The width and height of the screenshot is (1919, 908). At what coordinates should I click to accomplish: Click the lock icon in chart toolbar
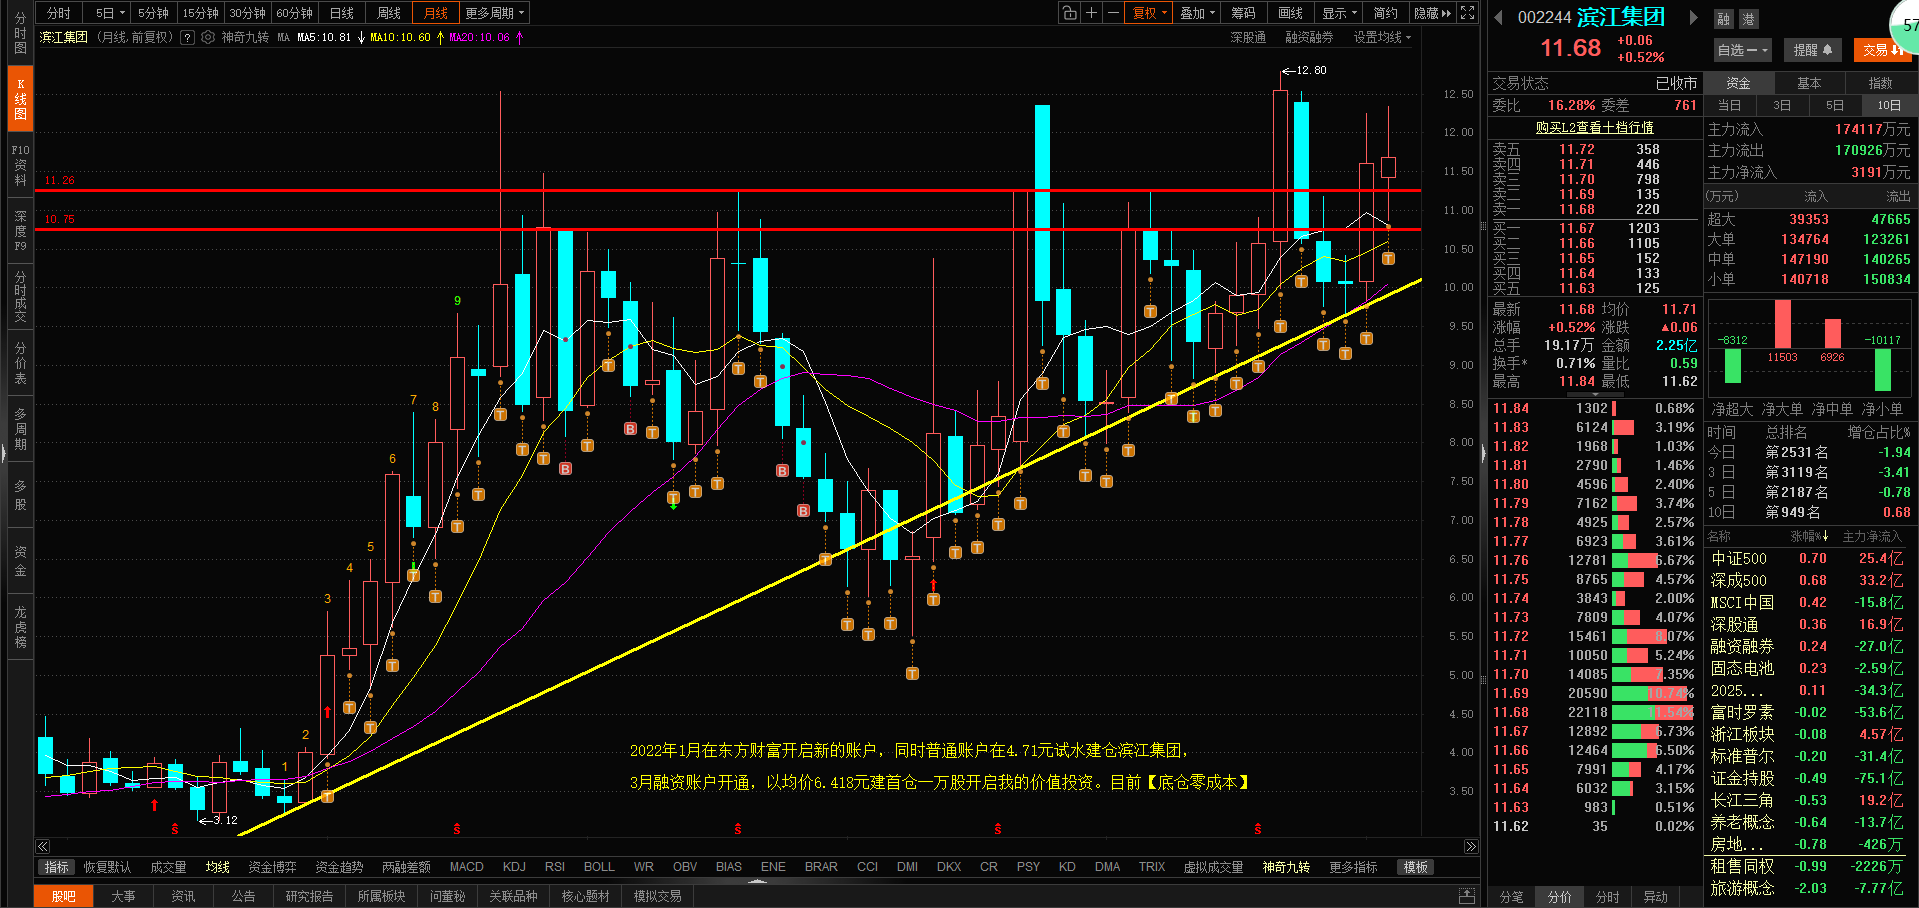(1069, 13)
